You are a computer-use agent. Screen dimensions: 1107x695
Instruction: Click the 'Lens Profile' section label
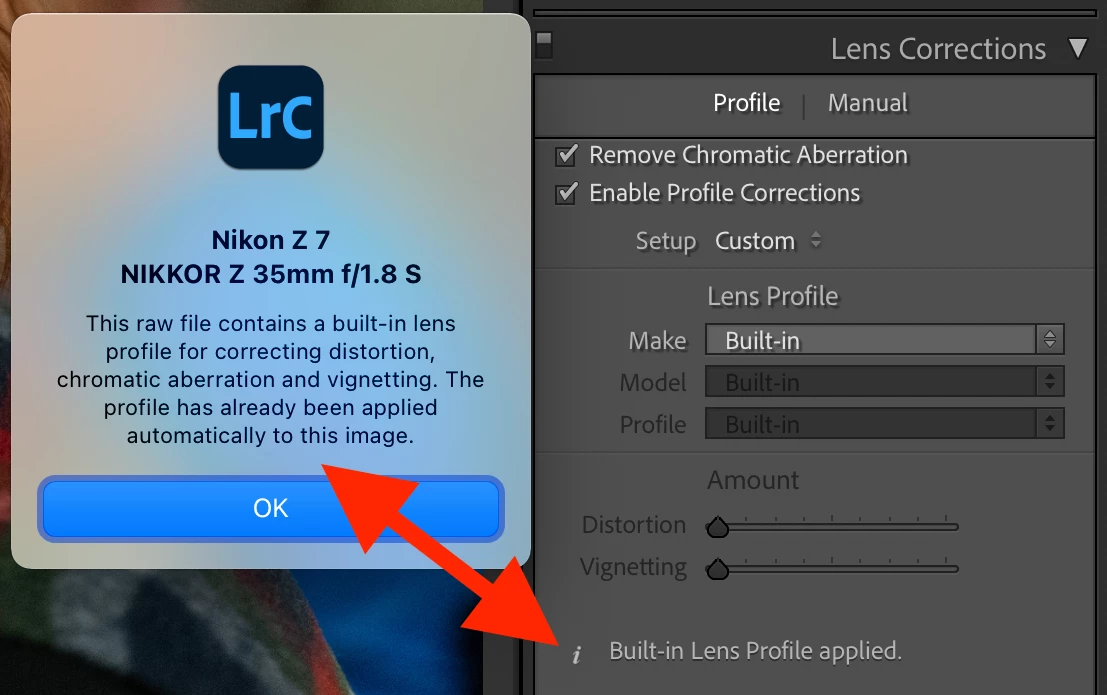pyautogui.click(x=773, y=296)
